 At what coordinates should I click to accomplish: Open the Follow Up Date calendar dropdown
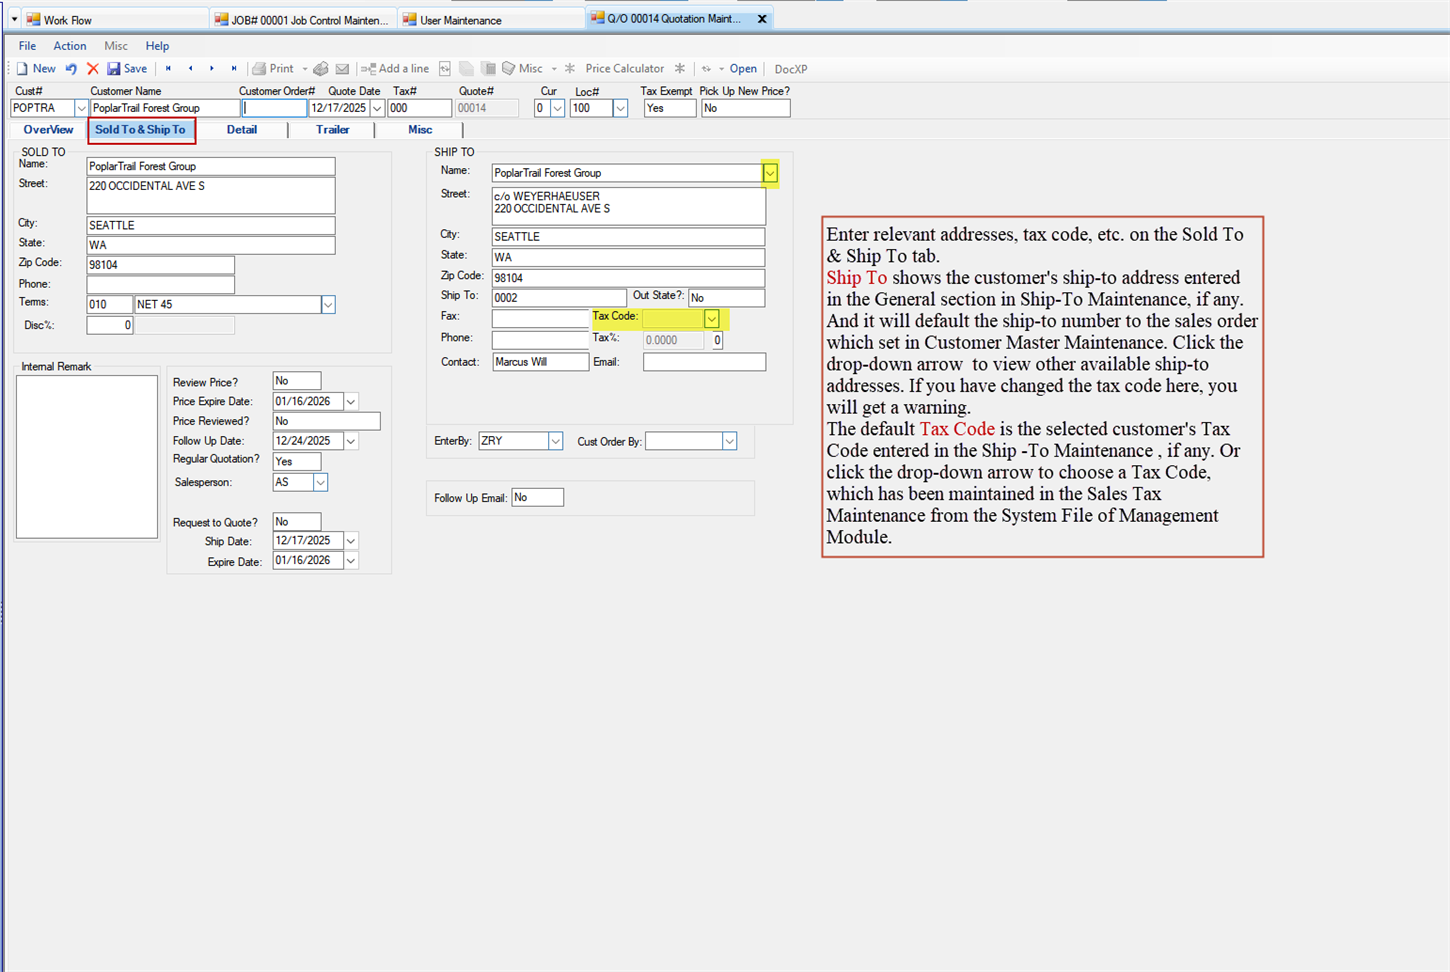[350, 441]
